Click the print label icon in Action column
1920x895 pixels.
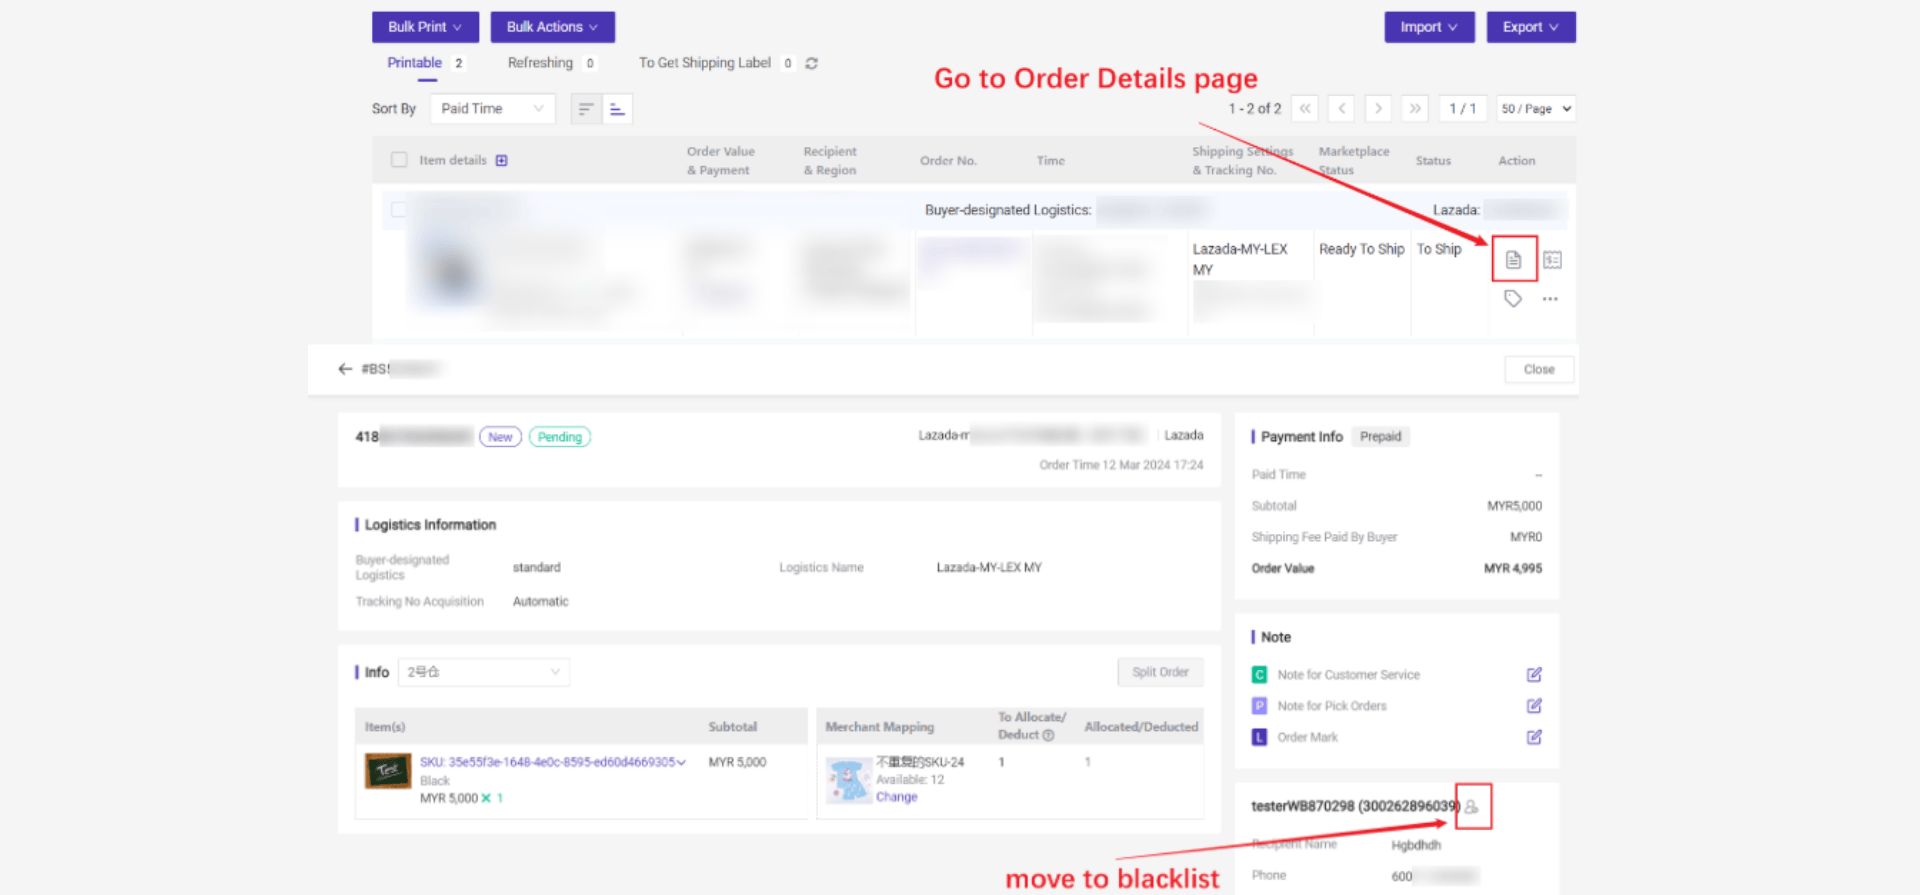tap(1552, 260)
